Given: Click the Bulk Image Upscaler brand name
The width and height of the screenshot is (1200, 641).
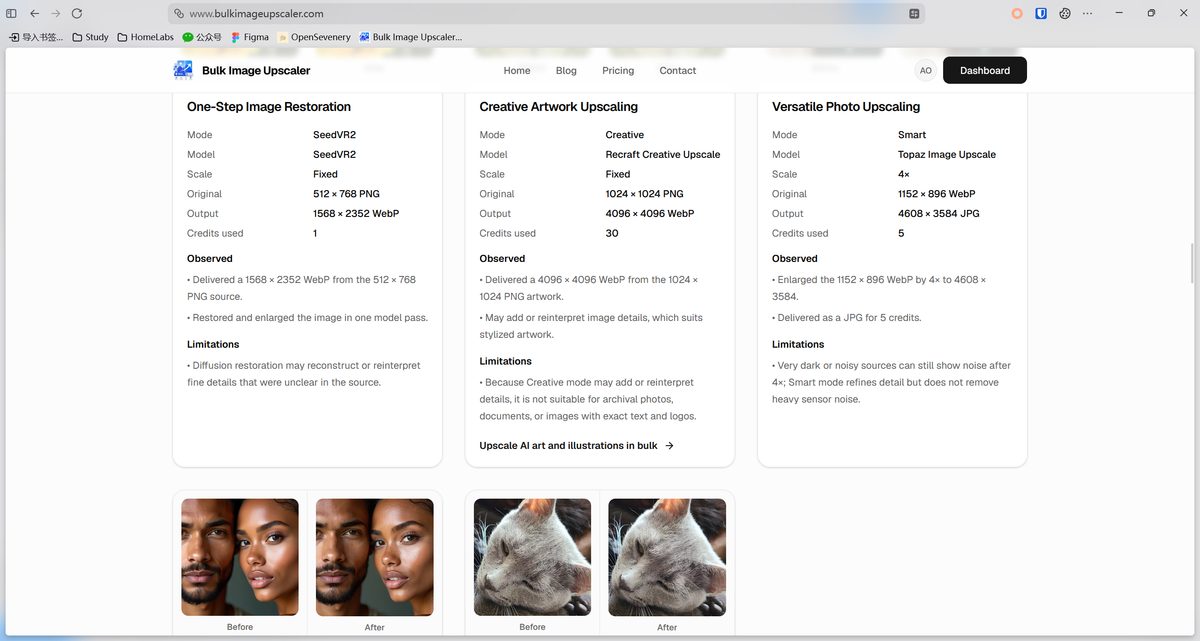Looking at the screenshot, I should pos(256,70).
